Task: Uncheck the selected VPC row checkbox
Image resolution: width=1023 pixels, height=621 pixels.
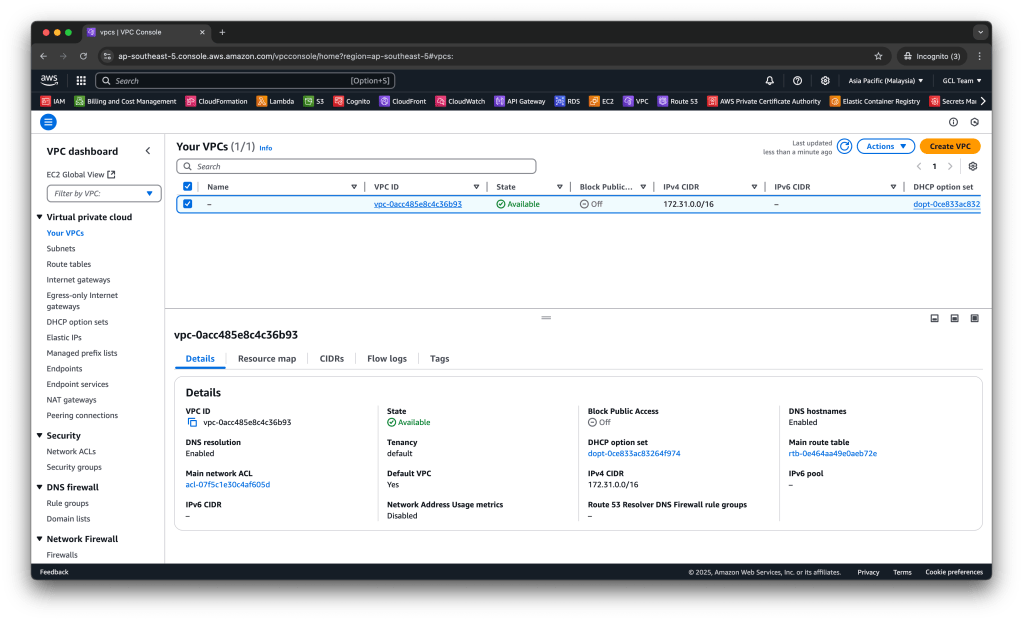Action: click(x=187, y=204)
